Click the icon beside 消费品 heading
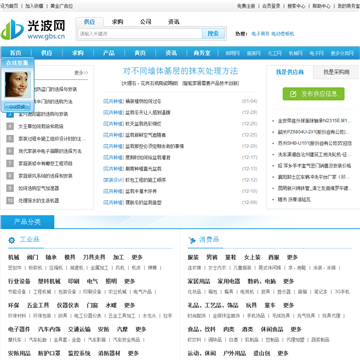 click(192, 240)
